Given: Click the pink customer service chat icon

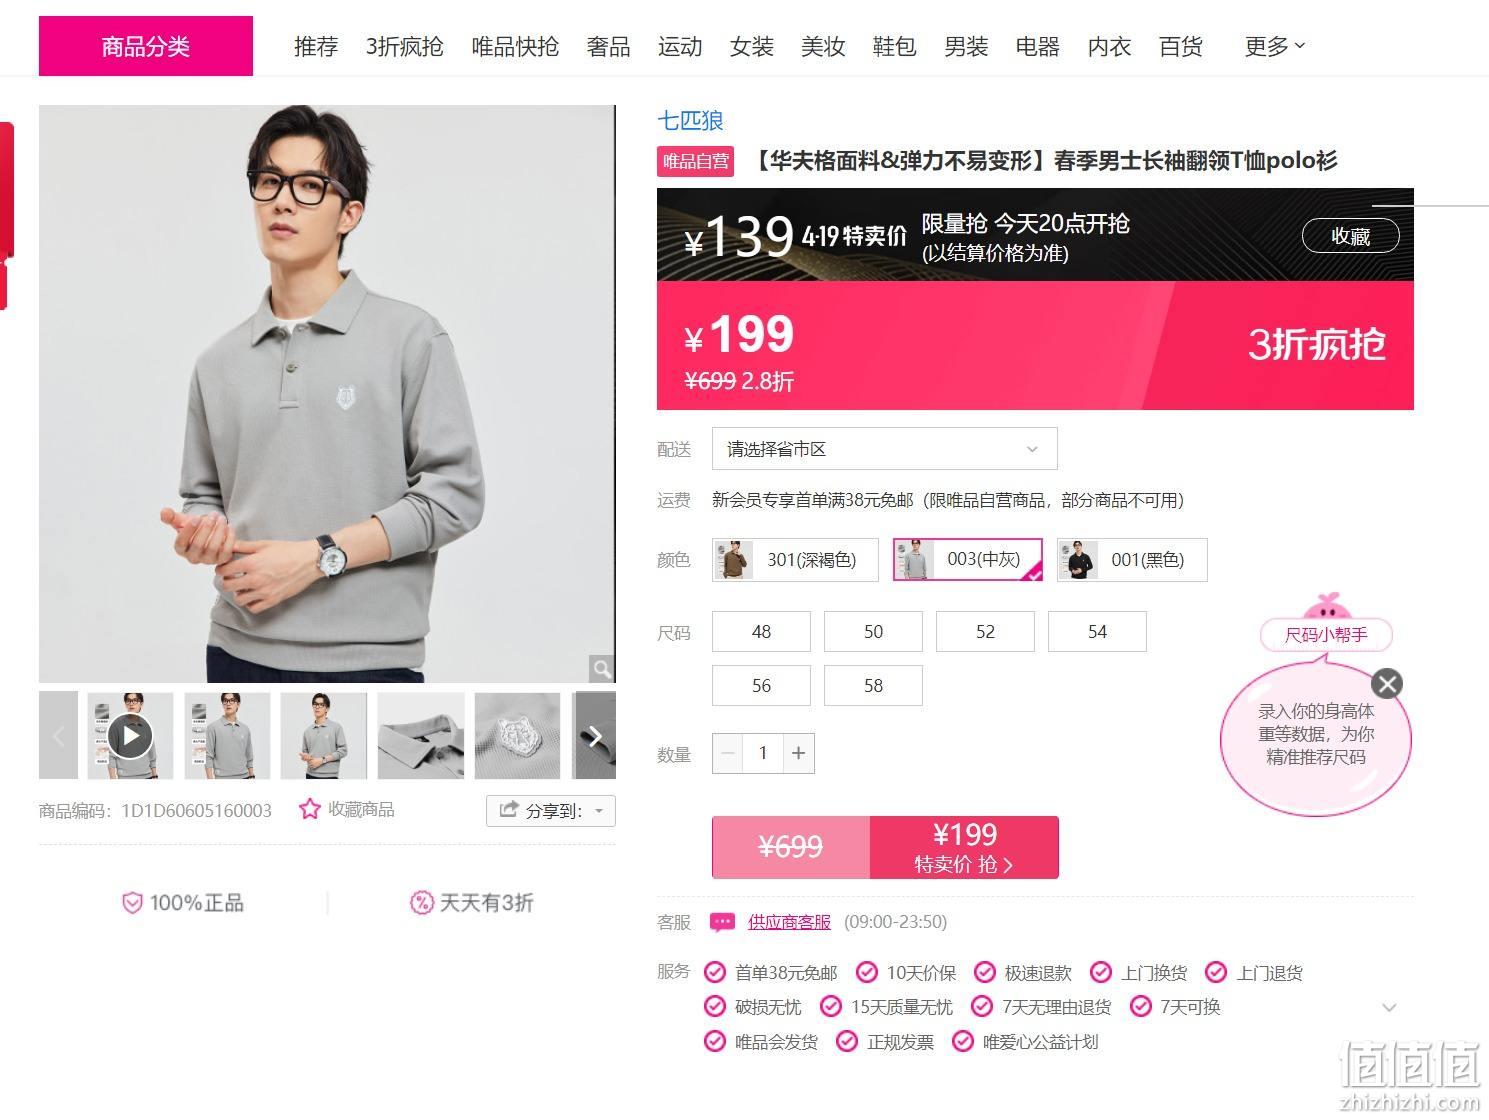Looking at the screenshot, I should tap(722, 922).
